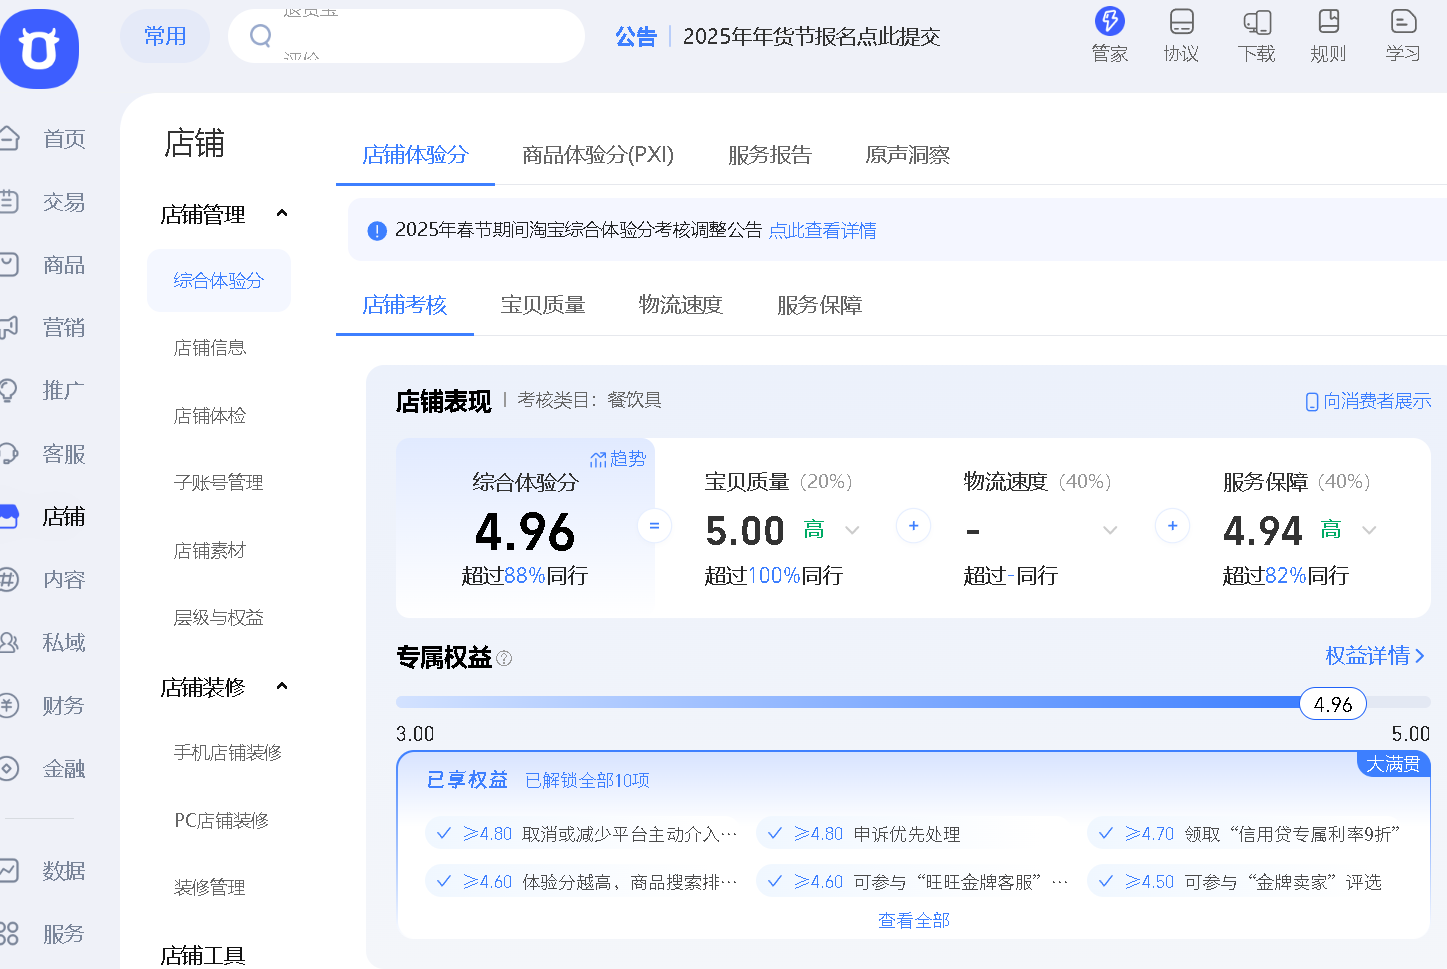Expand 服务保障 score dropdown chevron
1447x969 pixels.
click(x=1369, y=530)
